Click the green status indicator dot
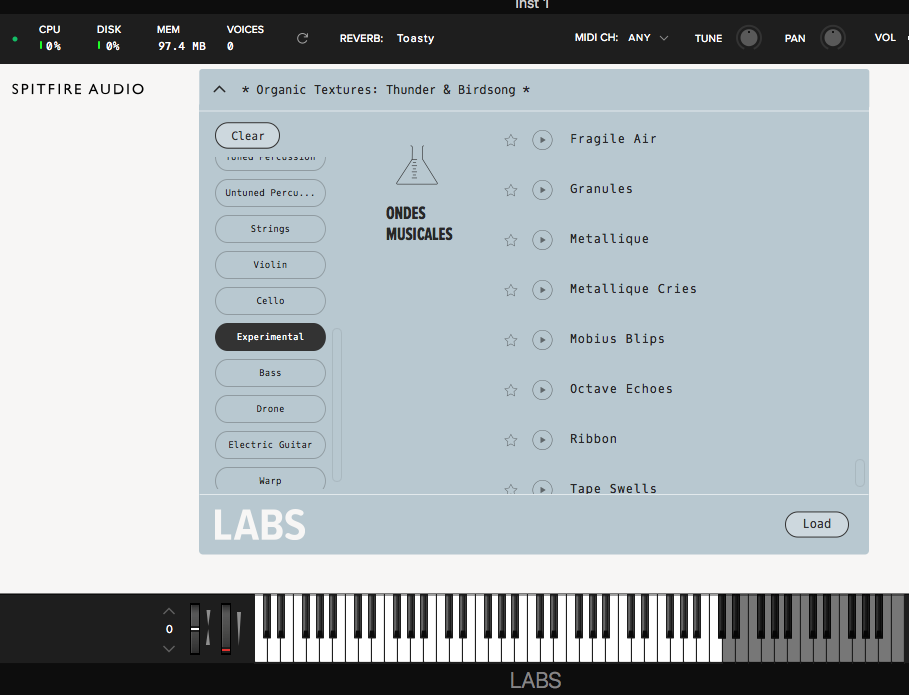This screenshot has height=695, width=909. click(x=14, y=38)
